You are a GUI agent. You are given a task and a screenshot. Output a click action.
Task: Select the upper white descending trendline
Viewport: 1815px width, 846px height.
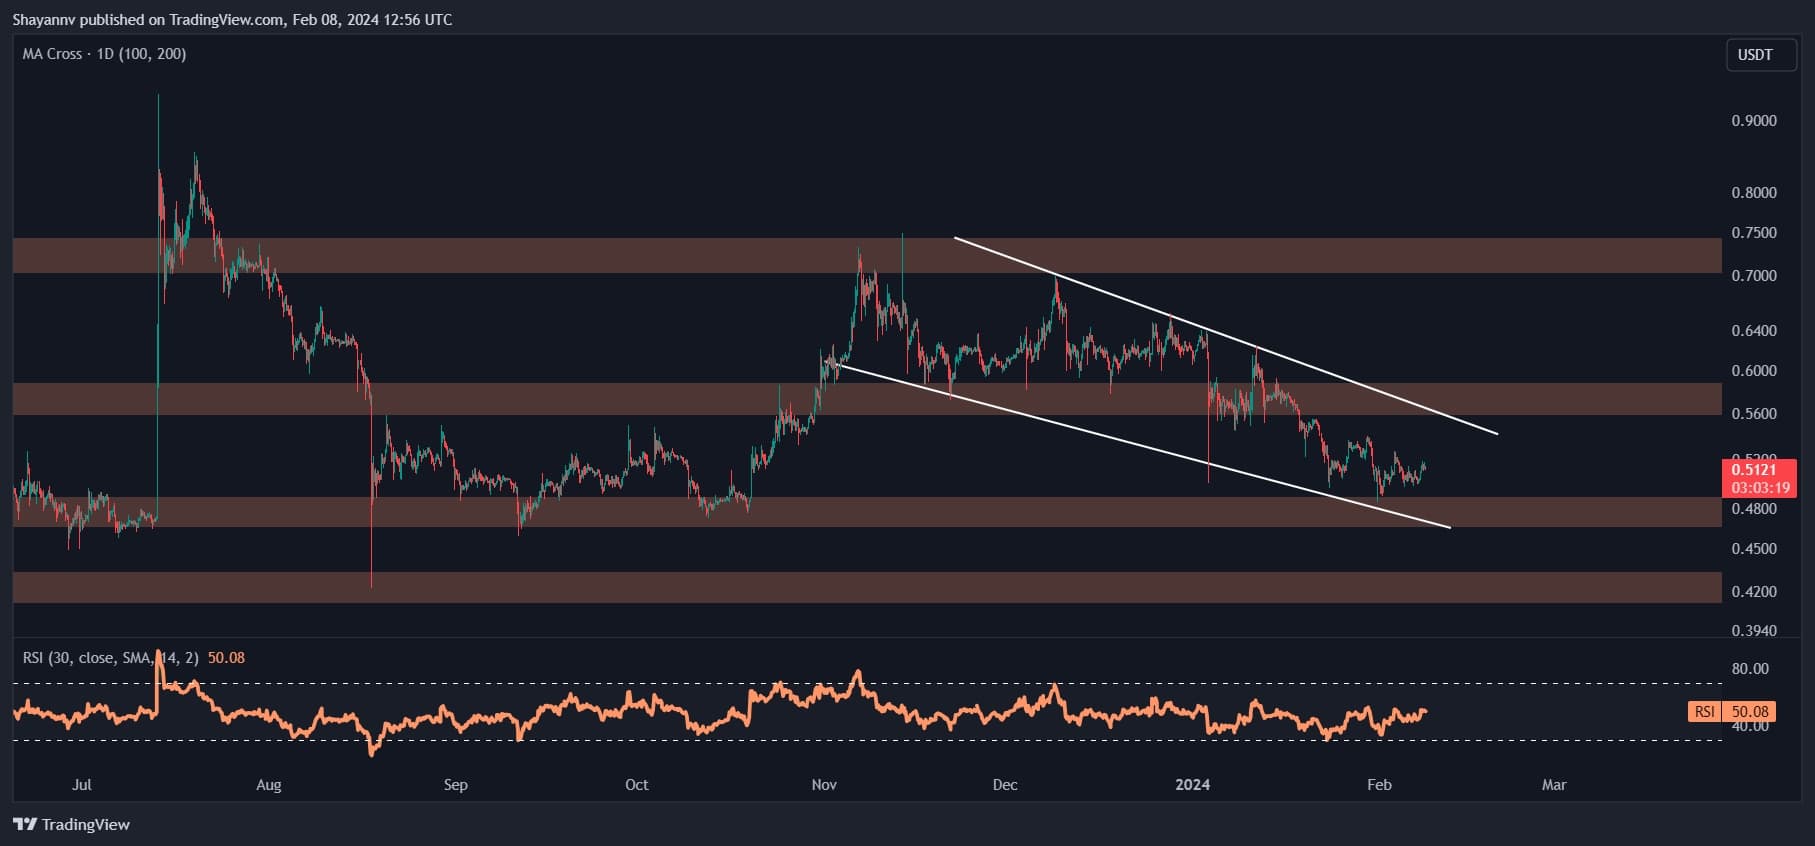[x=1225, y=336]
